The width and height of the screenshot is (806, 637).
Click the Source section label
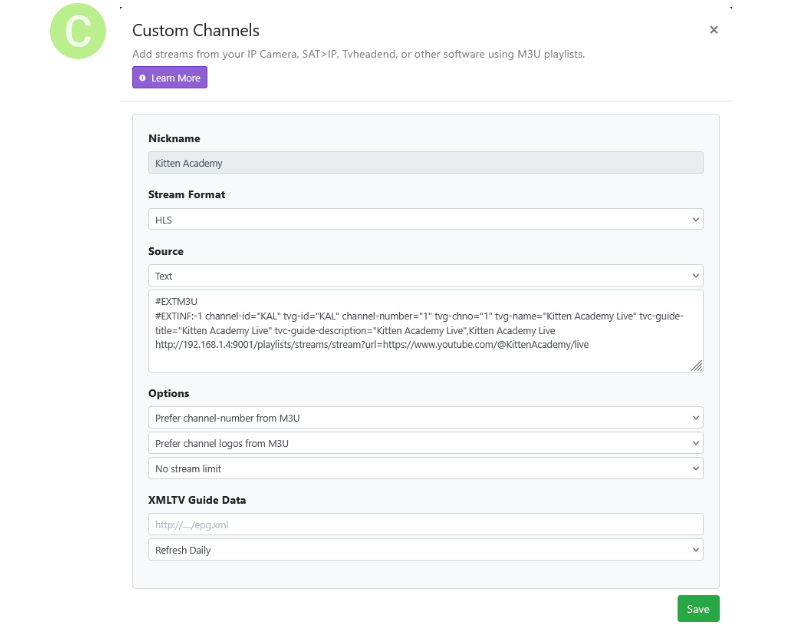click(x=166, y=251)
